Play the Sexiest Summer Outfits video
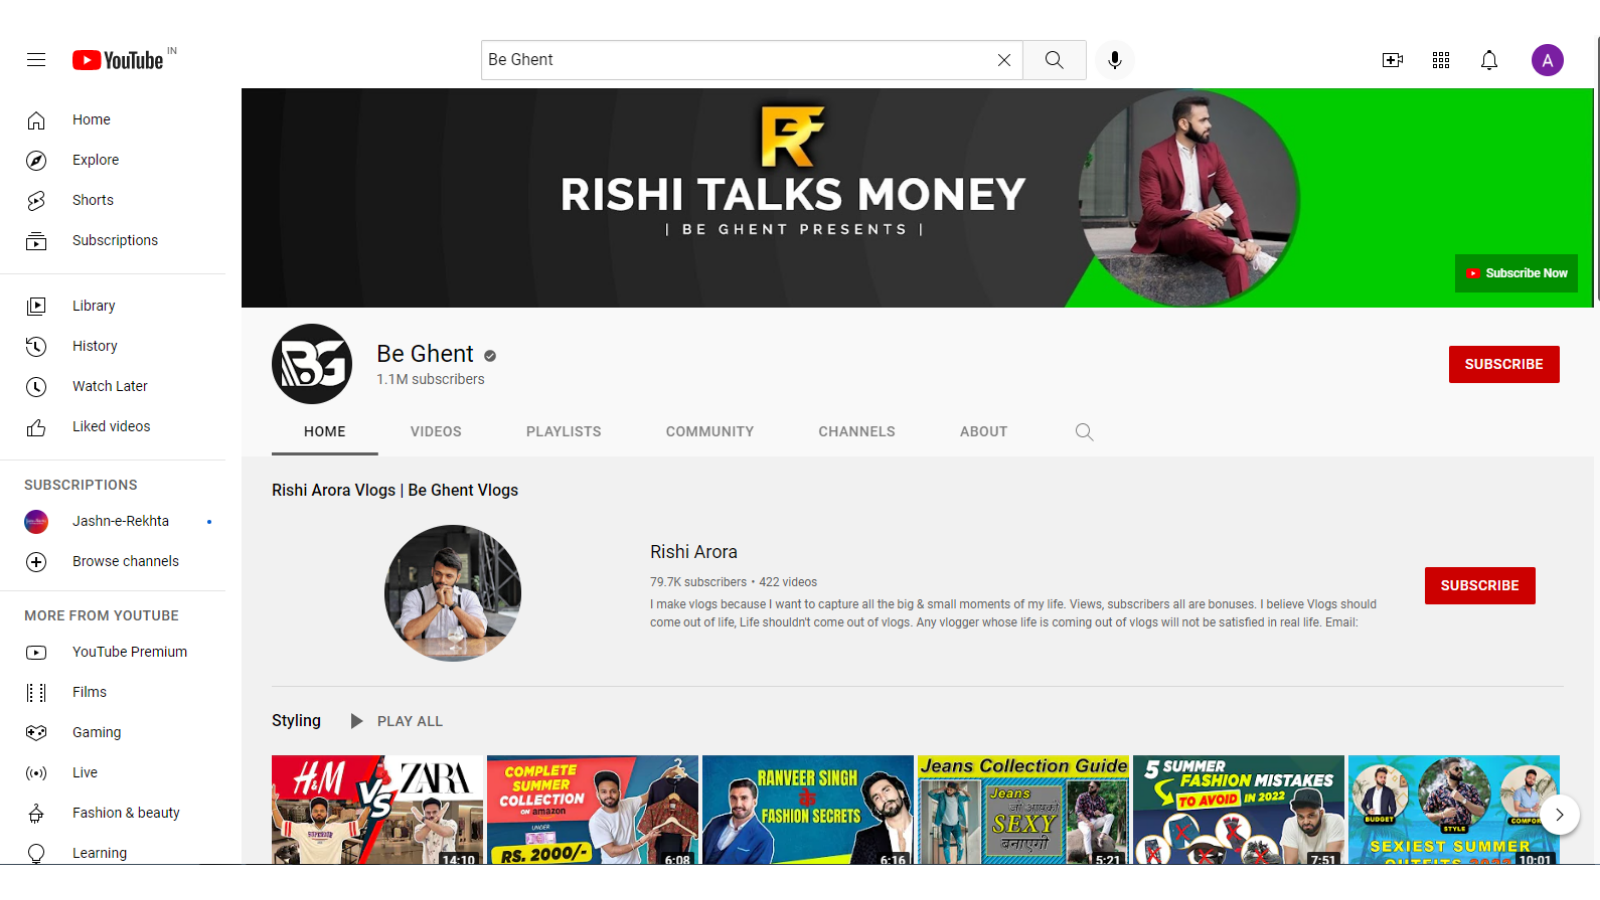The image size is (1600, 900). (x=1454, y=810)
